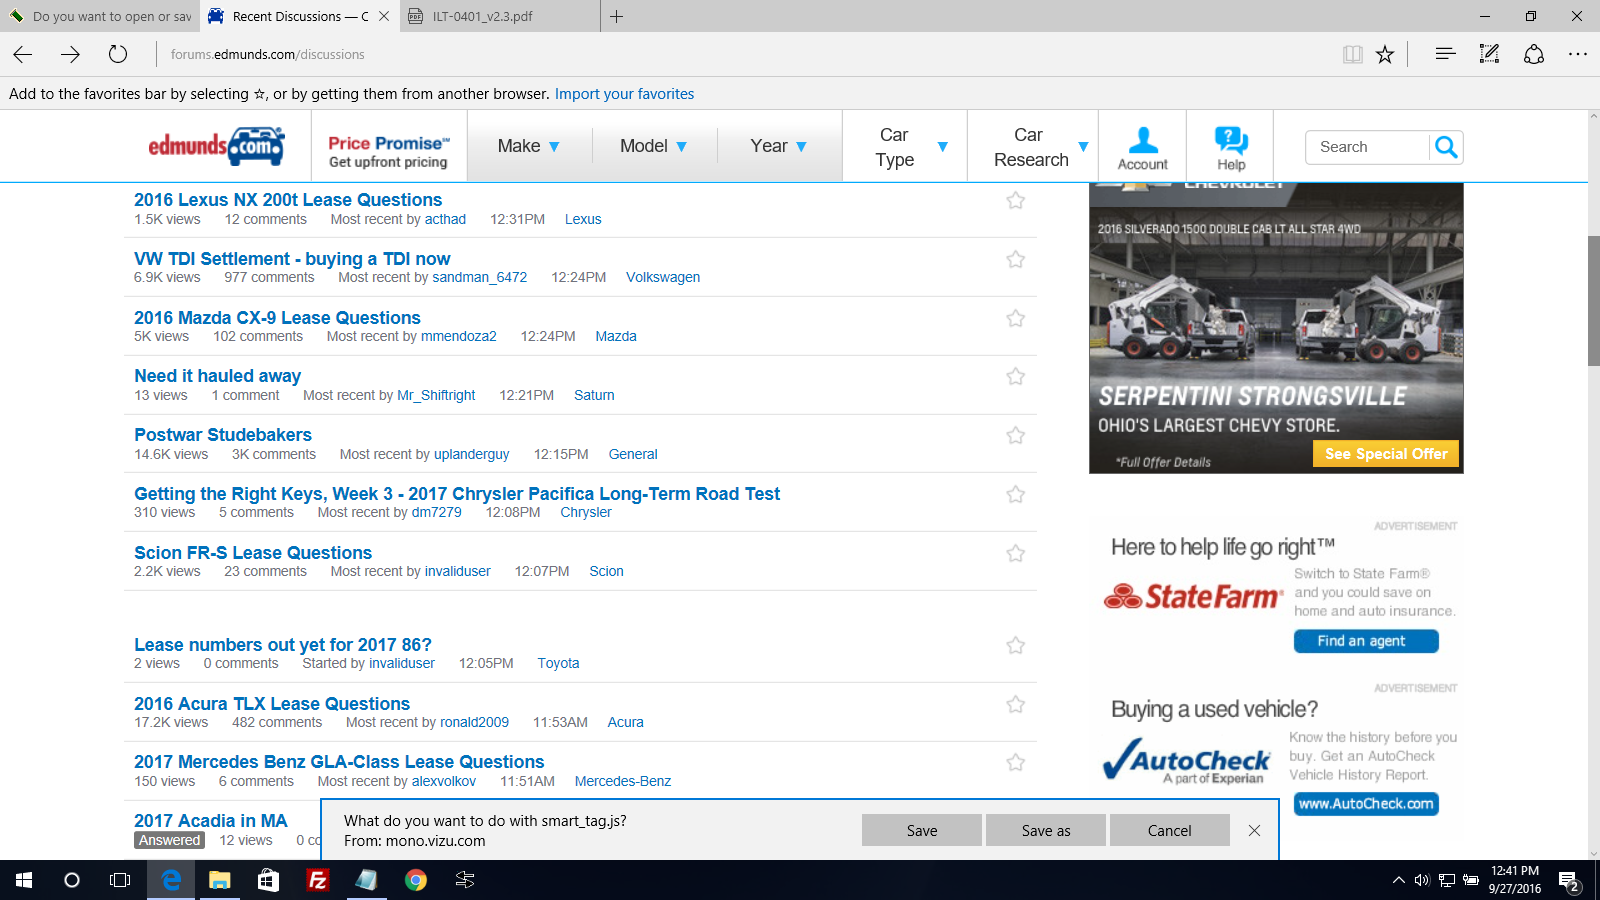The height and width of the screenshot is (900, 1600).
Task: Save the smart_tag.js file
Action: point(922,830)
